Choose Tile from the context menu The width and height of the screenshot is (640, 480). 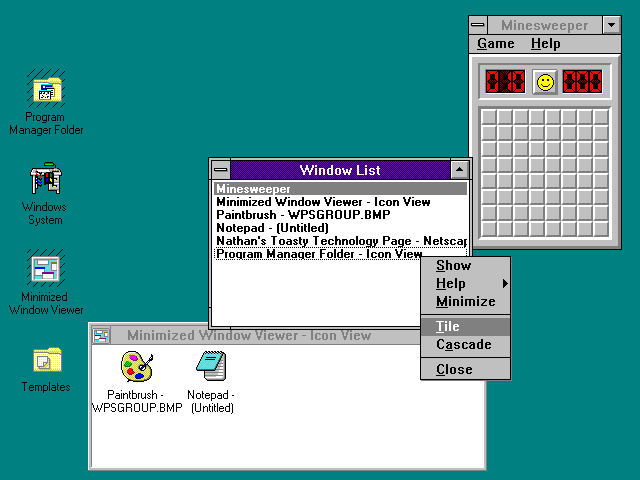(x=465, y=327)
